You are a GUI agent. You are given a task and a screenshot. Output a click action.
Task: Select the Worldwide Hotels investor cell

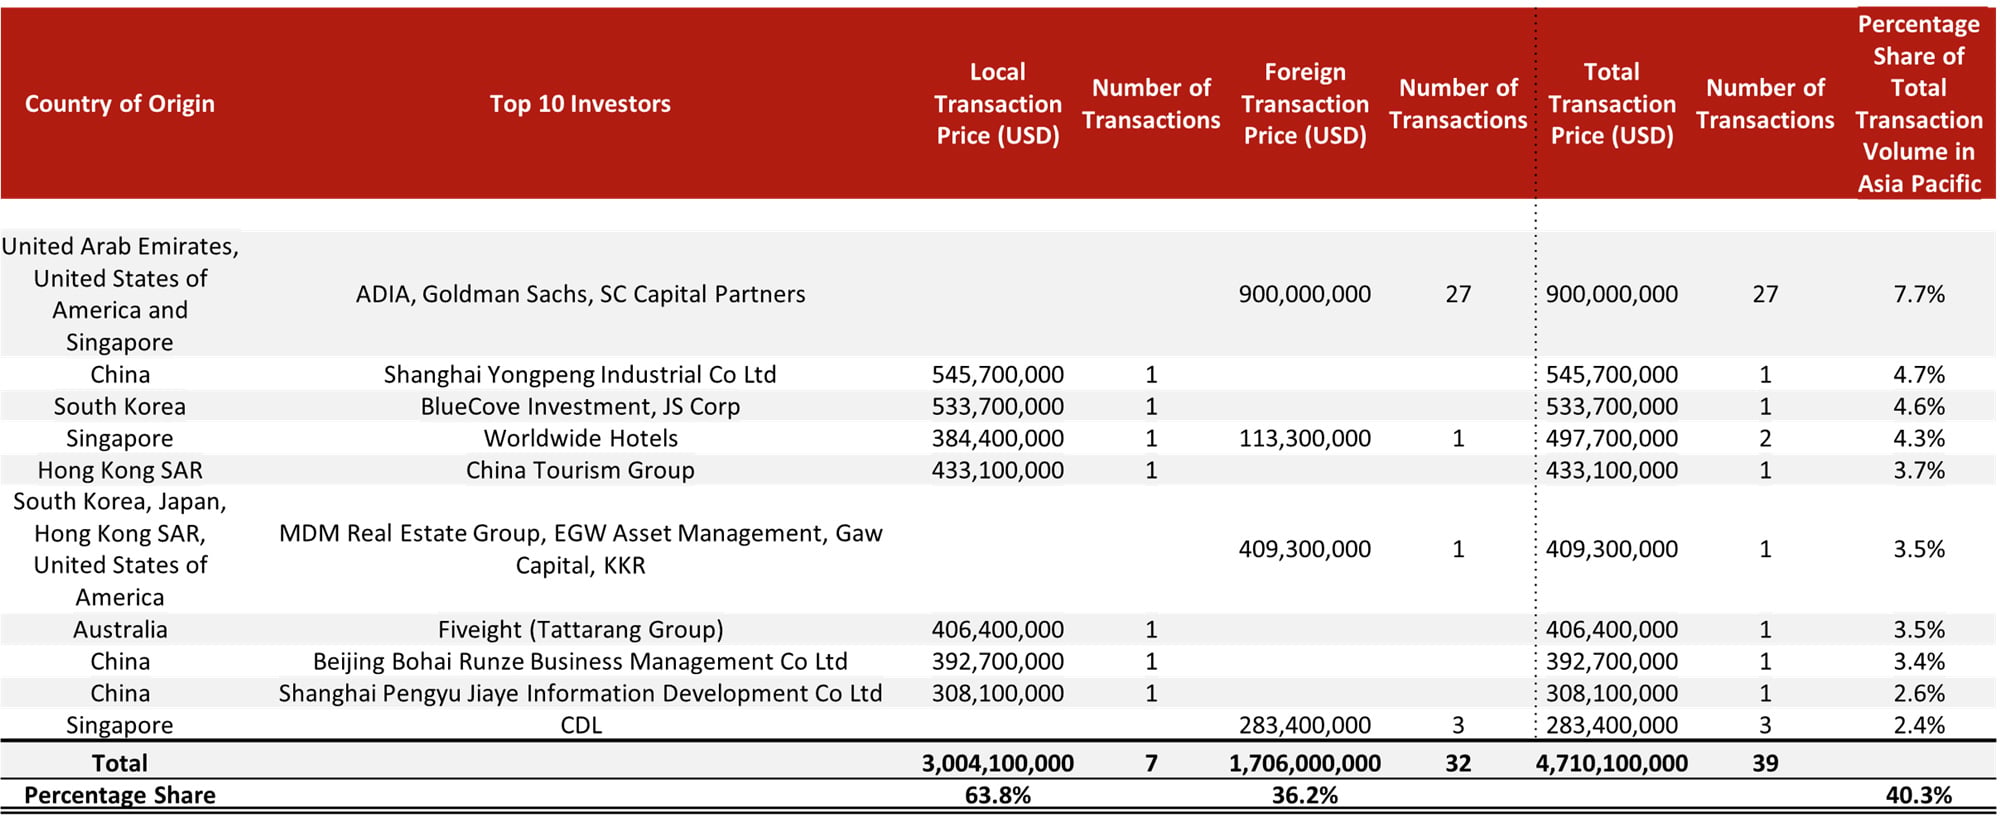pos(580,439)
